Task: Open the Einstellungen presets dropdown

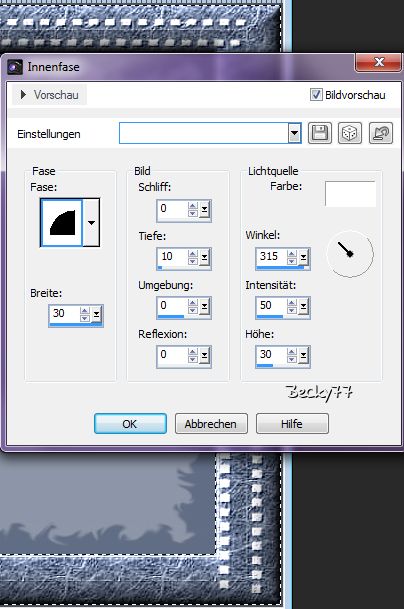Action: coord(294,133)
